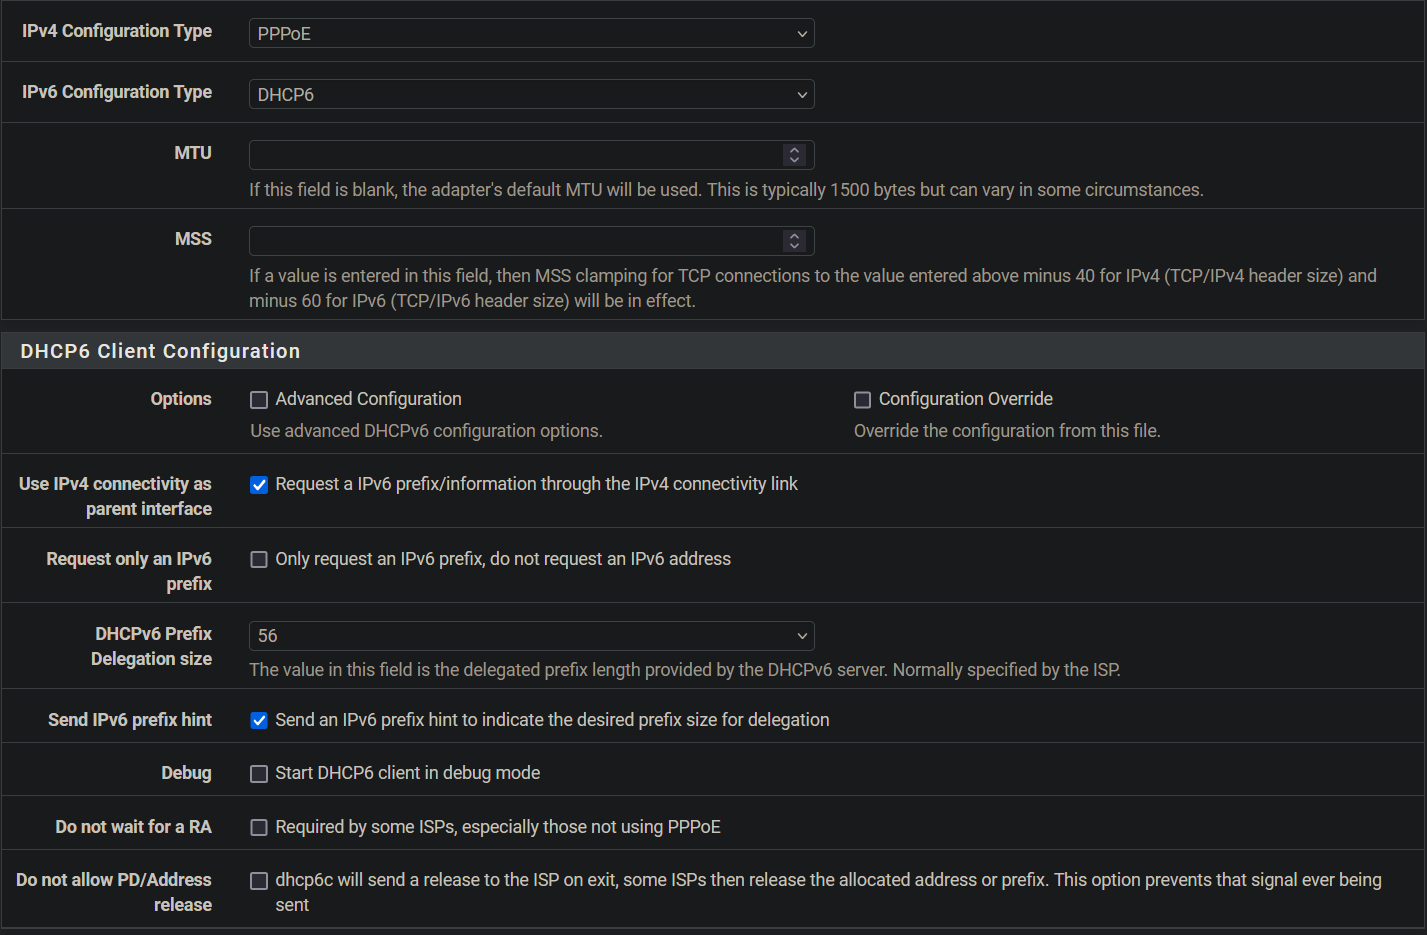The image size is (1427, 935).
Task: Tick the Do not wait for a RA checkbox
Action: click(x=259, y=828)
